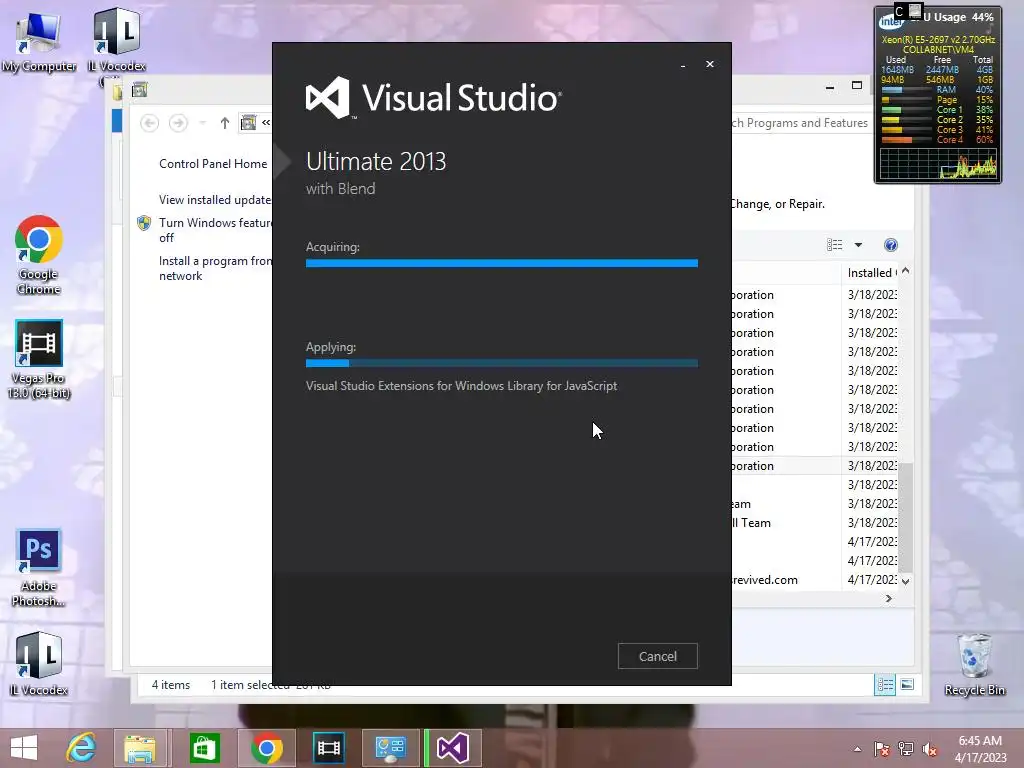The width and height of the screenshot is (1024, 768).
Task: Switch to Vegas Pro in taskbar
Action: [328, 748]
